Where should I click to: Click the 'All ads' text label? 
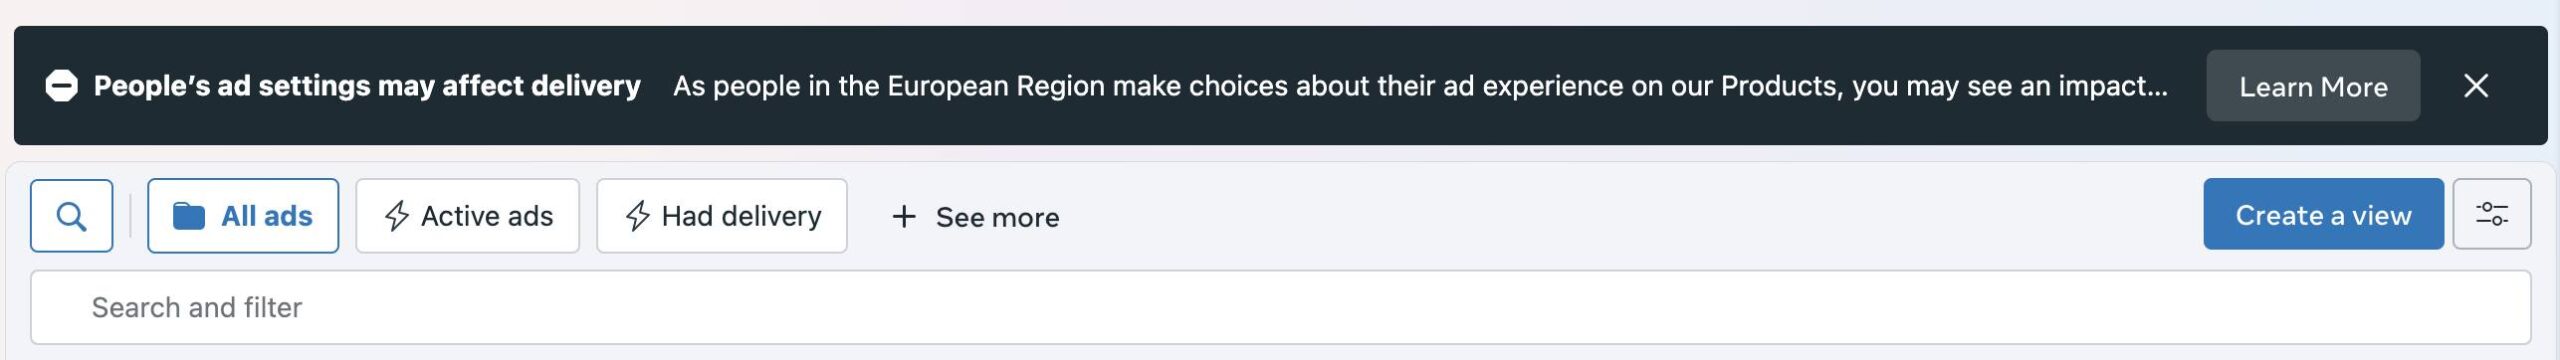click(x=267, y=216)
